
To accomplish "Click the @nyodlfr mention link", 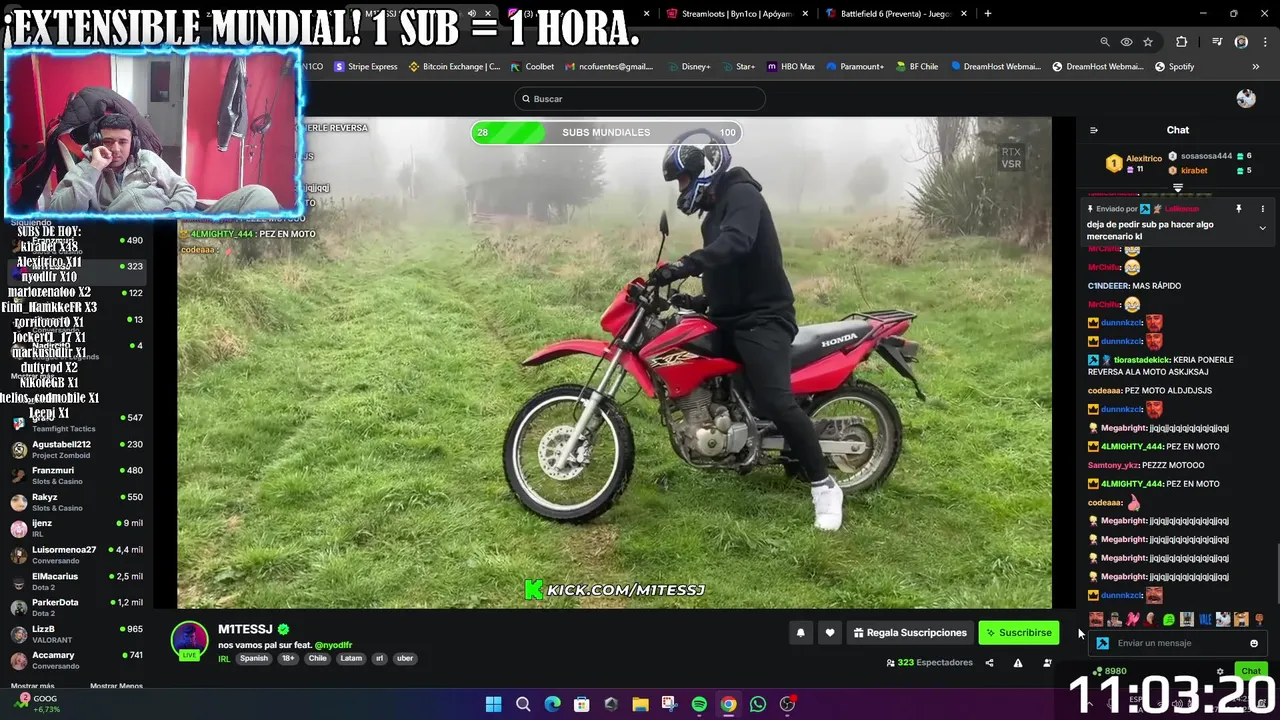I will (333, 645).
